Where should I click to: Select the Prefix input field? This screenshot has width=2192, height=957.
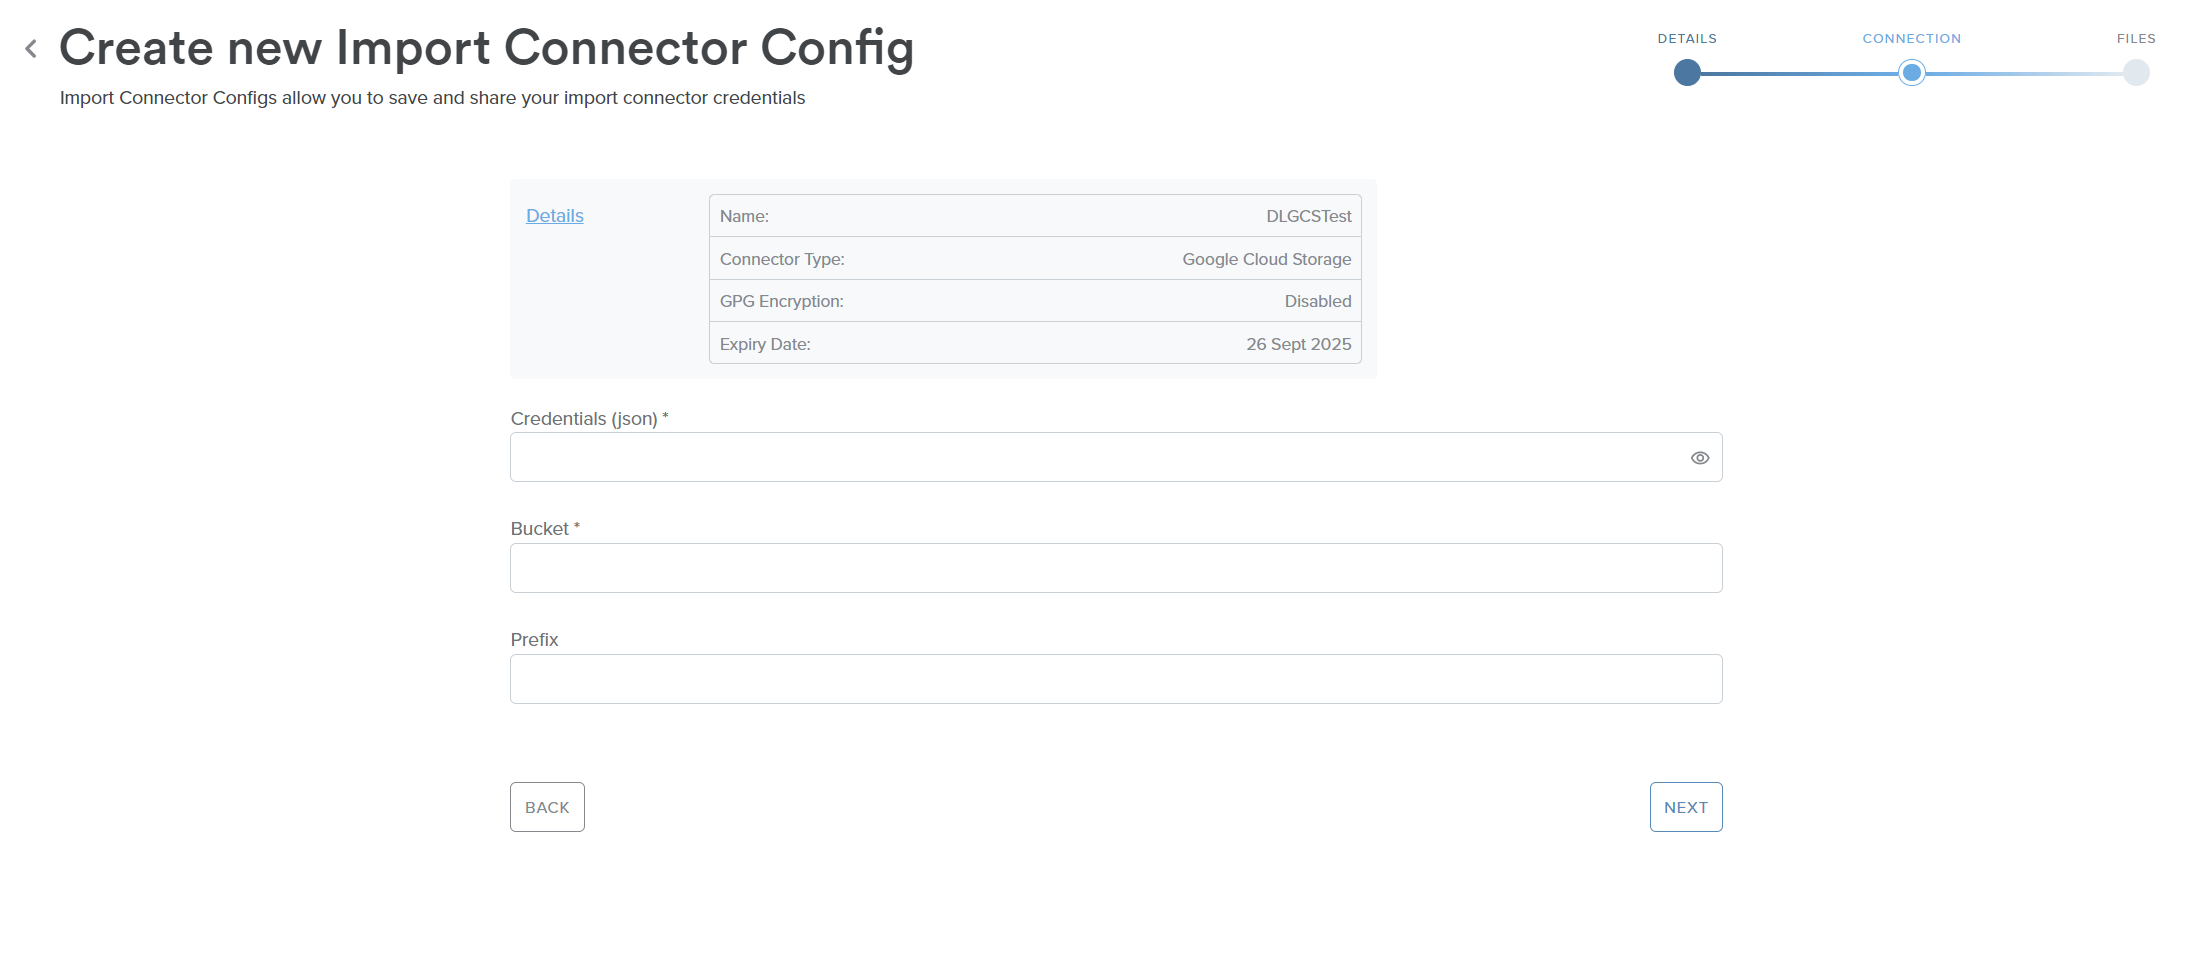(x=1116, y=679)
